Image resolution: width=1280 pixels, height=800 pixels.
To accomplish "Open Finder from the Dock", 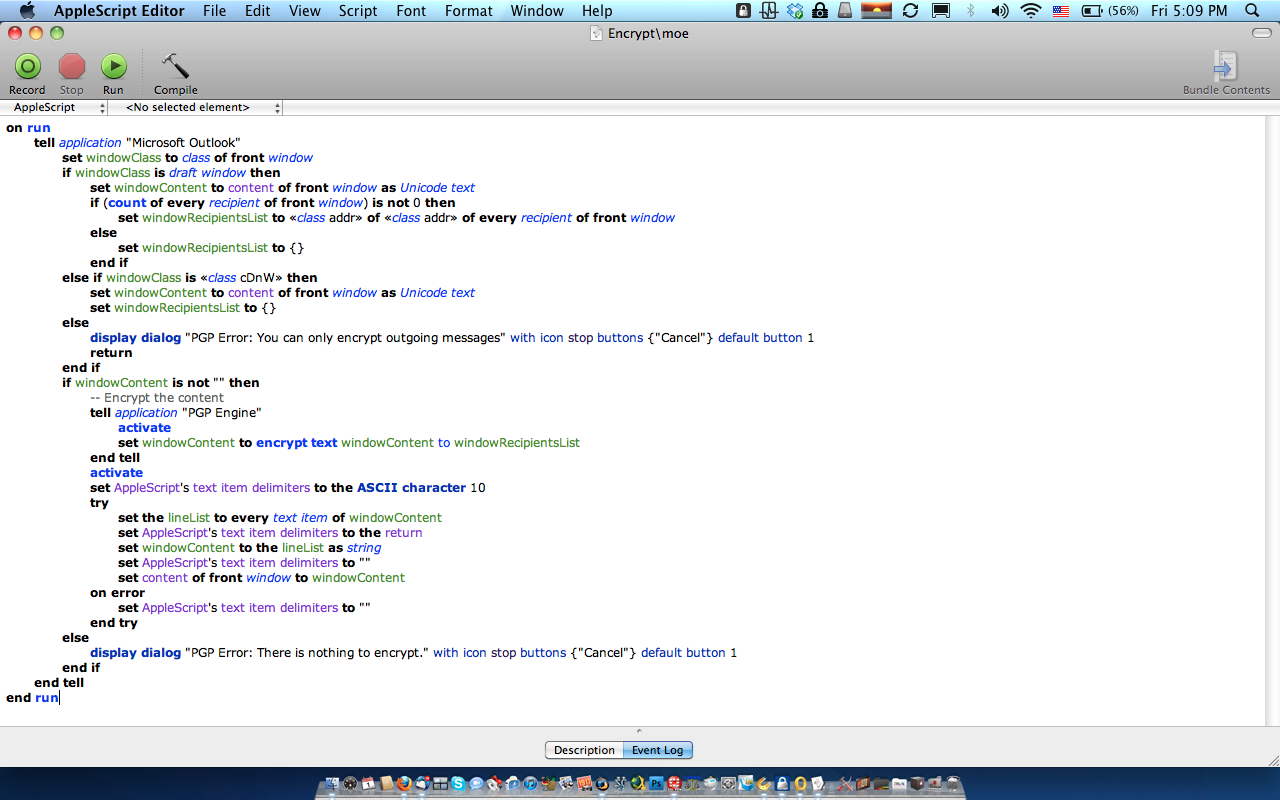I will (x=332, y=783).
